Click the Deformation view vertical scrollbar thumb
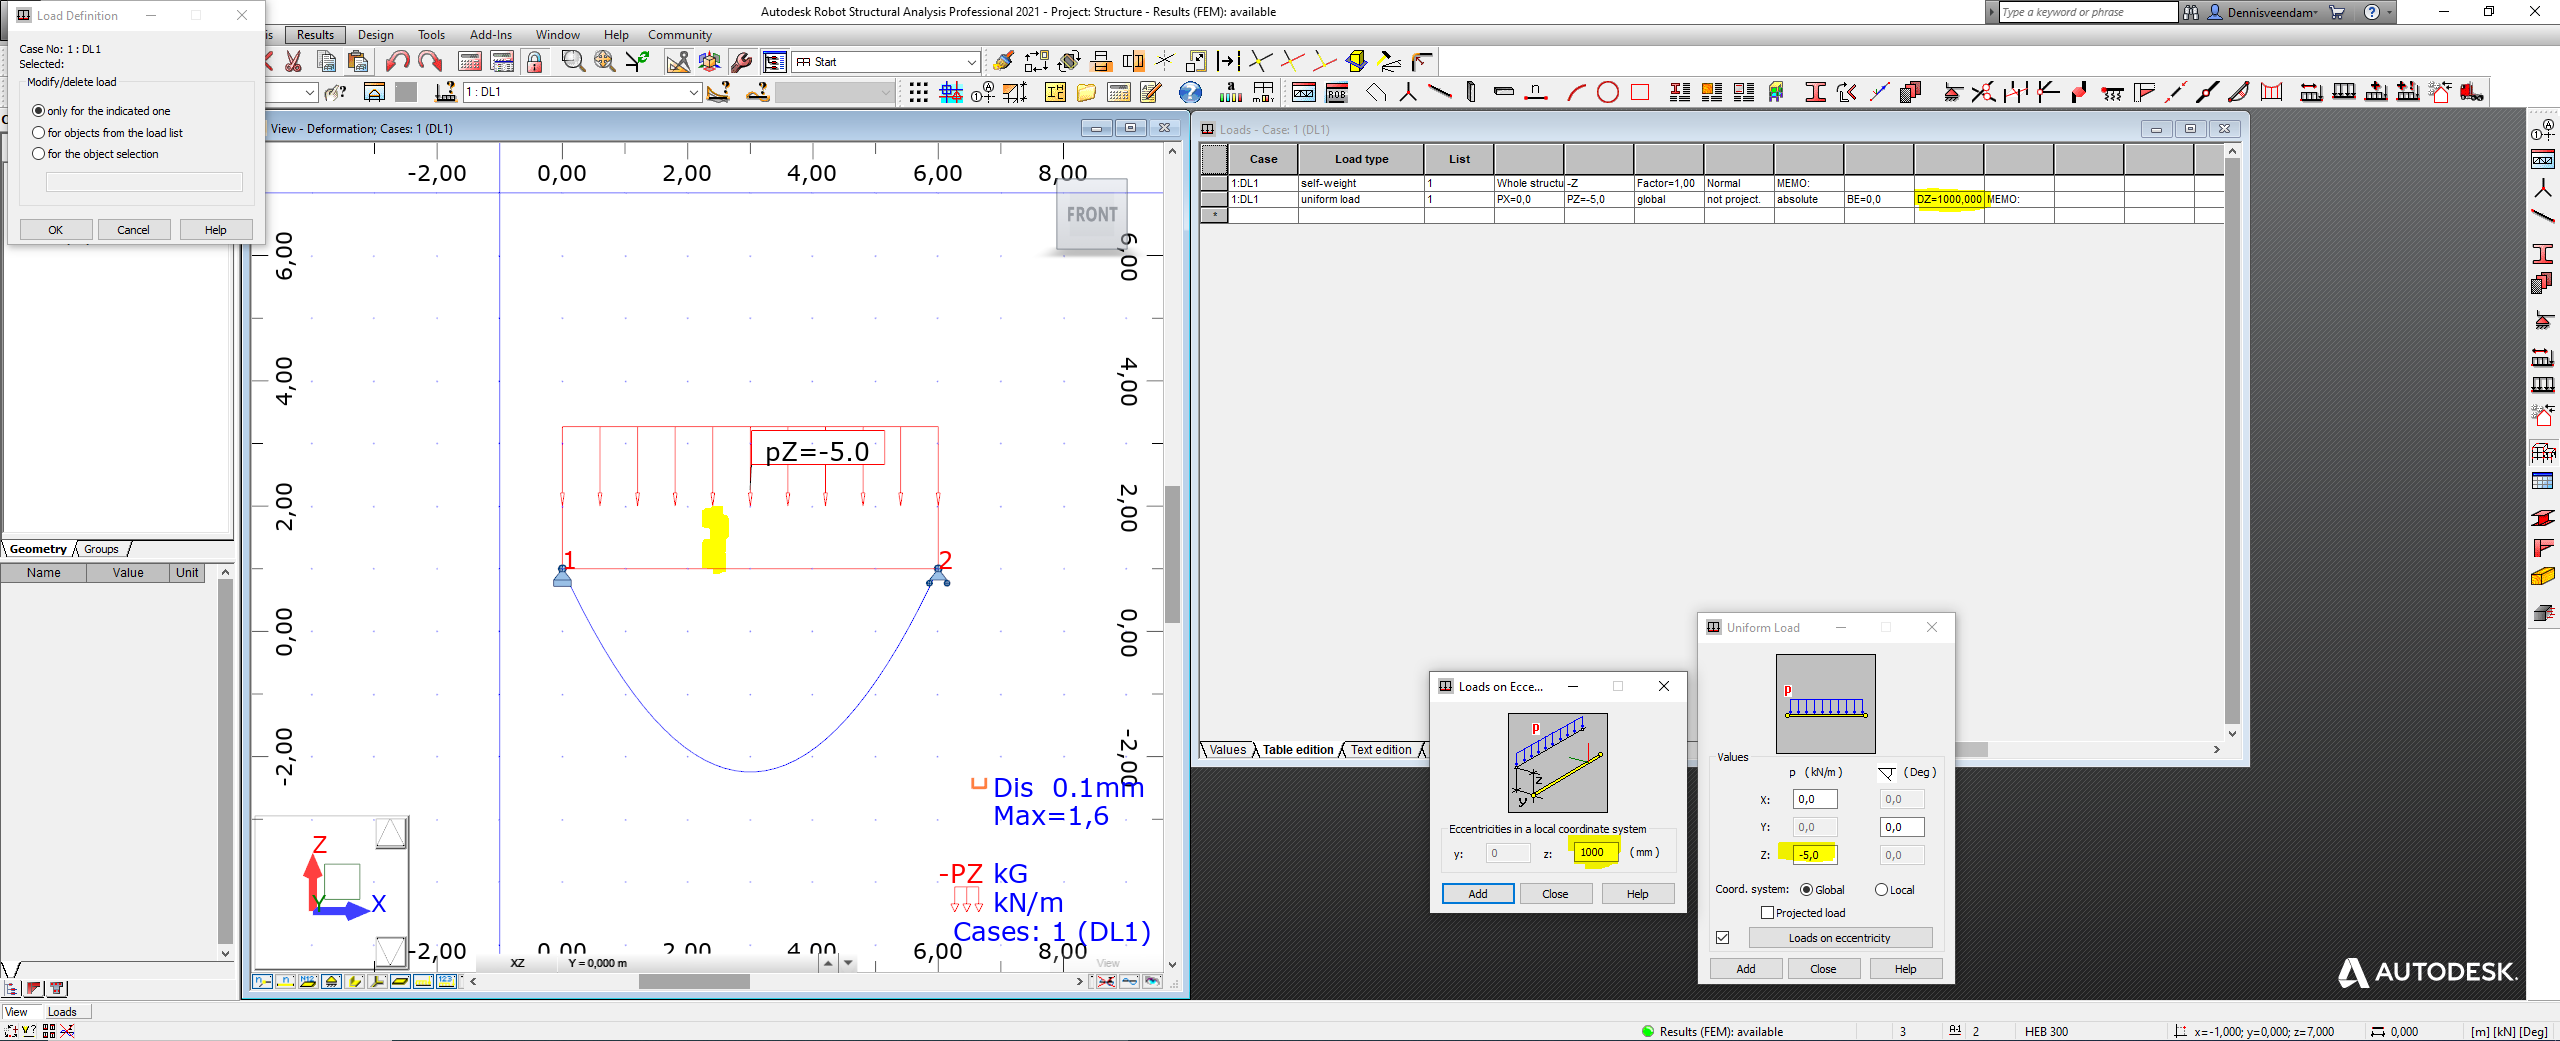 pos(1172,554)
